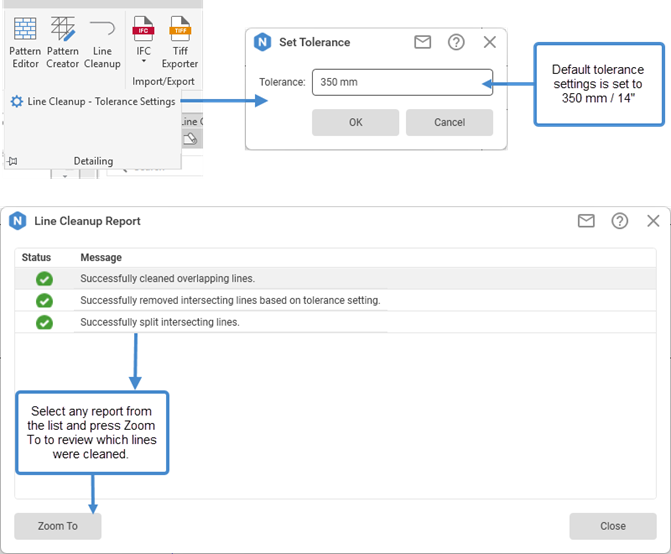Pin the Detailing panel with pushpin icon
The image size is (671, 554).
[12, 161]
